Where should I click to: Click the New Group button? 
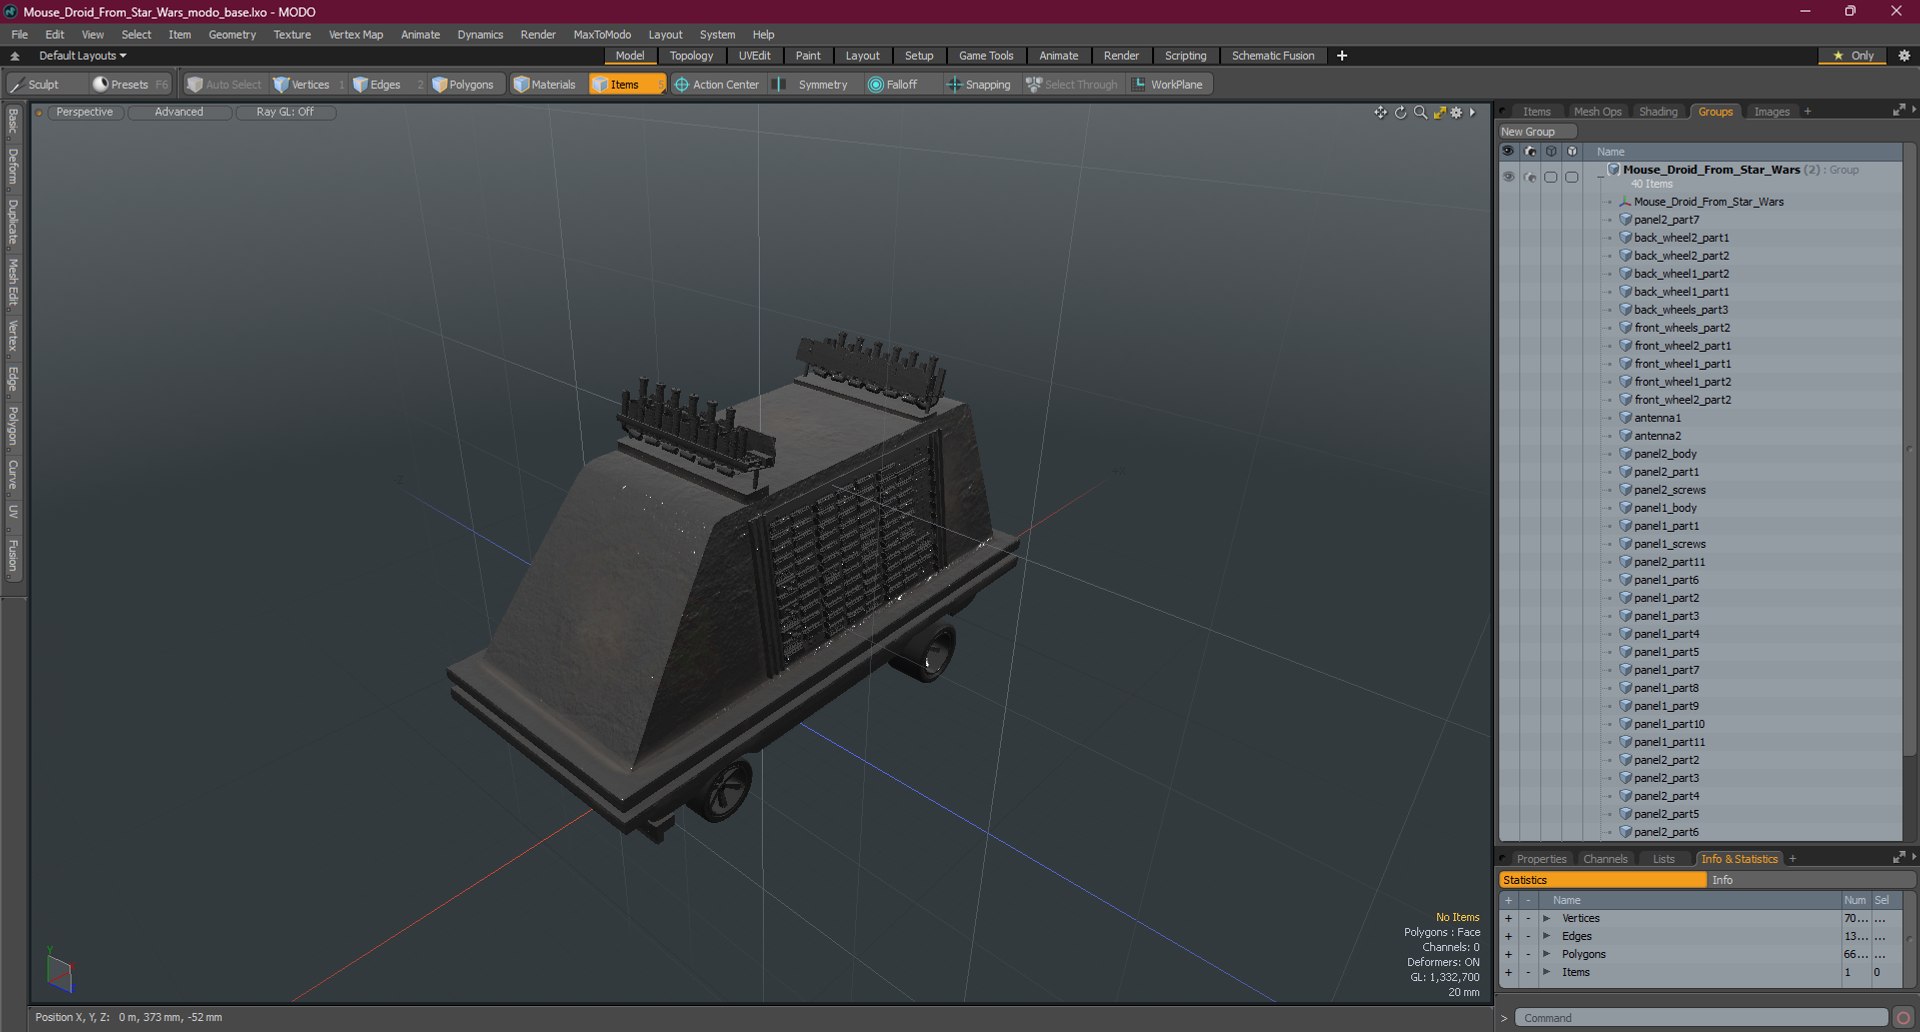coord(1537,132)
